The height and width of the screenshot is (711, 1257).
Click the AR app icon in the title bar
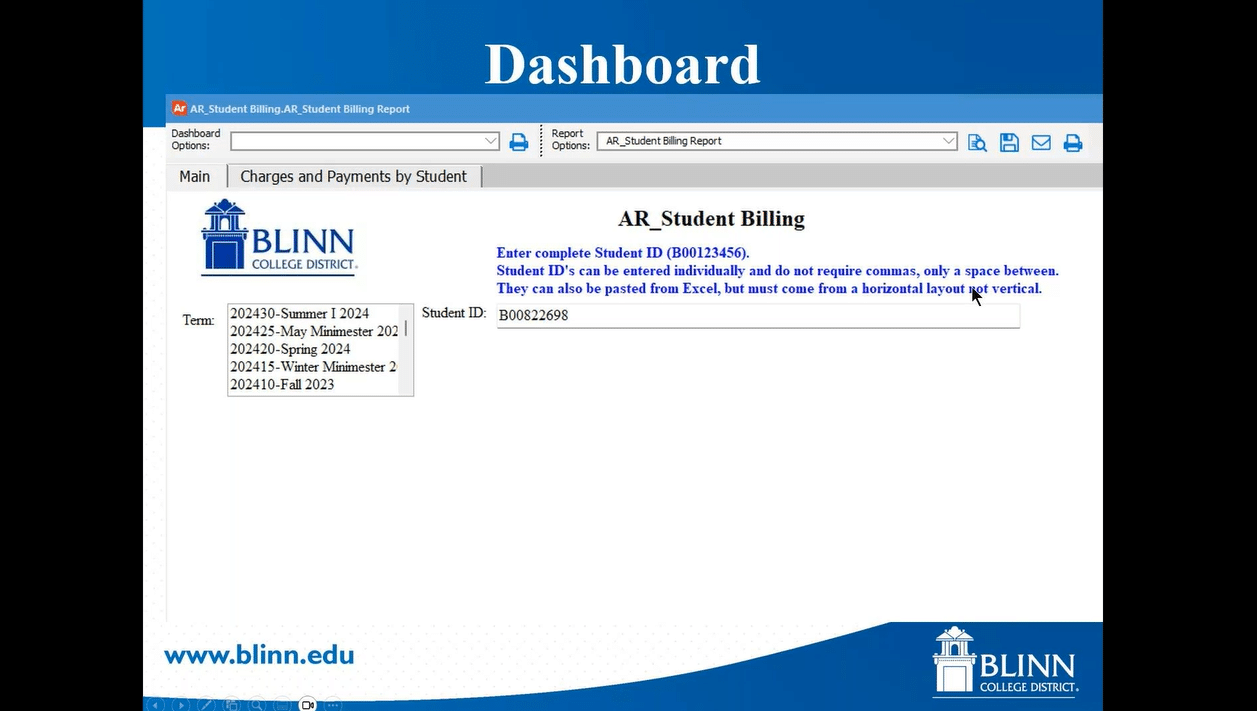click(179, 108)
